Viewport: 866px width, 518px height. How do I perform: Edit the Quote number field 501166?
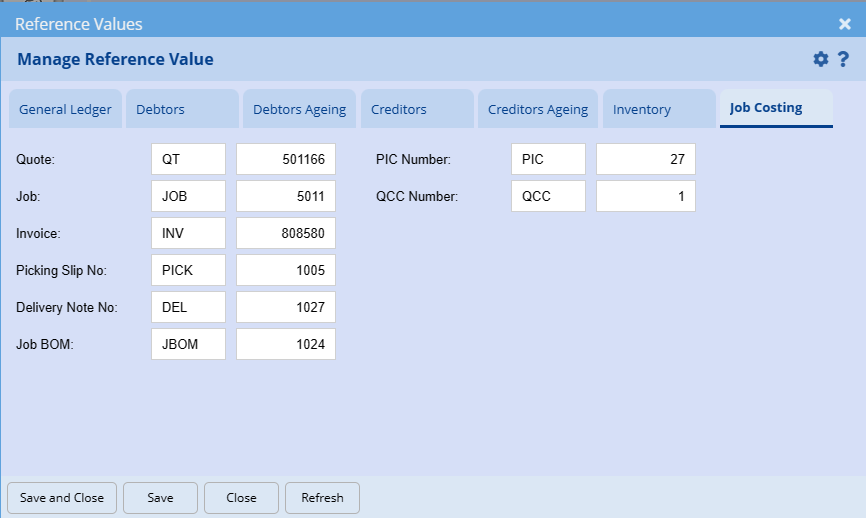point(286,159)
